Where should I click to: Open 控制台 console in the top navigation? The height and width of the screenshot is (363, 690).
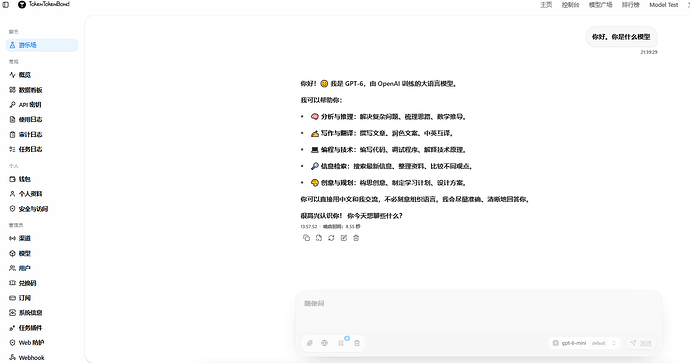click(570, 5)
